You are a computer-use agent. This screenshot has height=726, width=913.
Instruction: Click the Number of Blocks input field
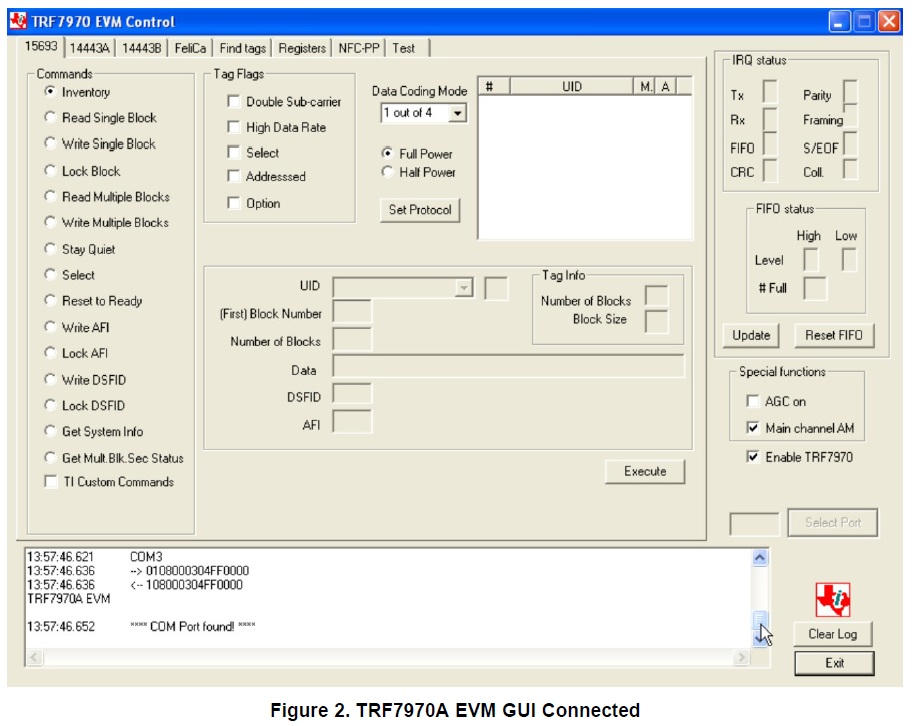click(352, 339)
